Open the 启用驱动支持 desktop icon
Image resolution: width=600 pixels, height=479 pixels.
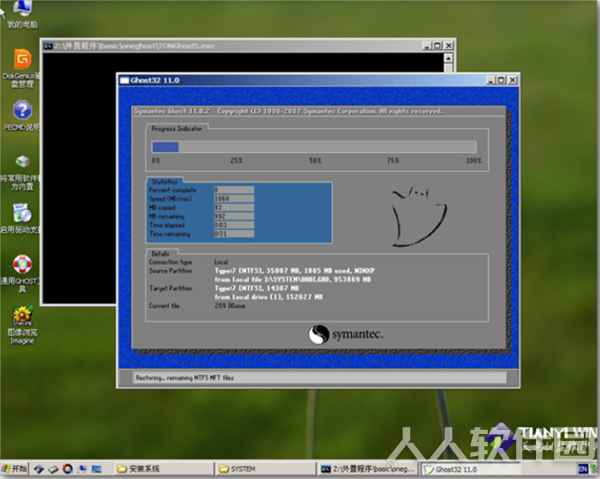click(x=21, y=218)
